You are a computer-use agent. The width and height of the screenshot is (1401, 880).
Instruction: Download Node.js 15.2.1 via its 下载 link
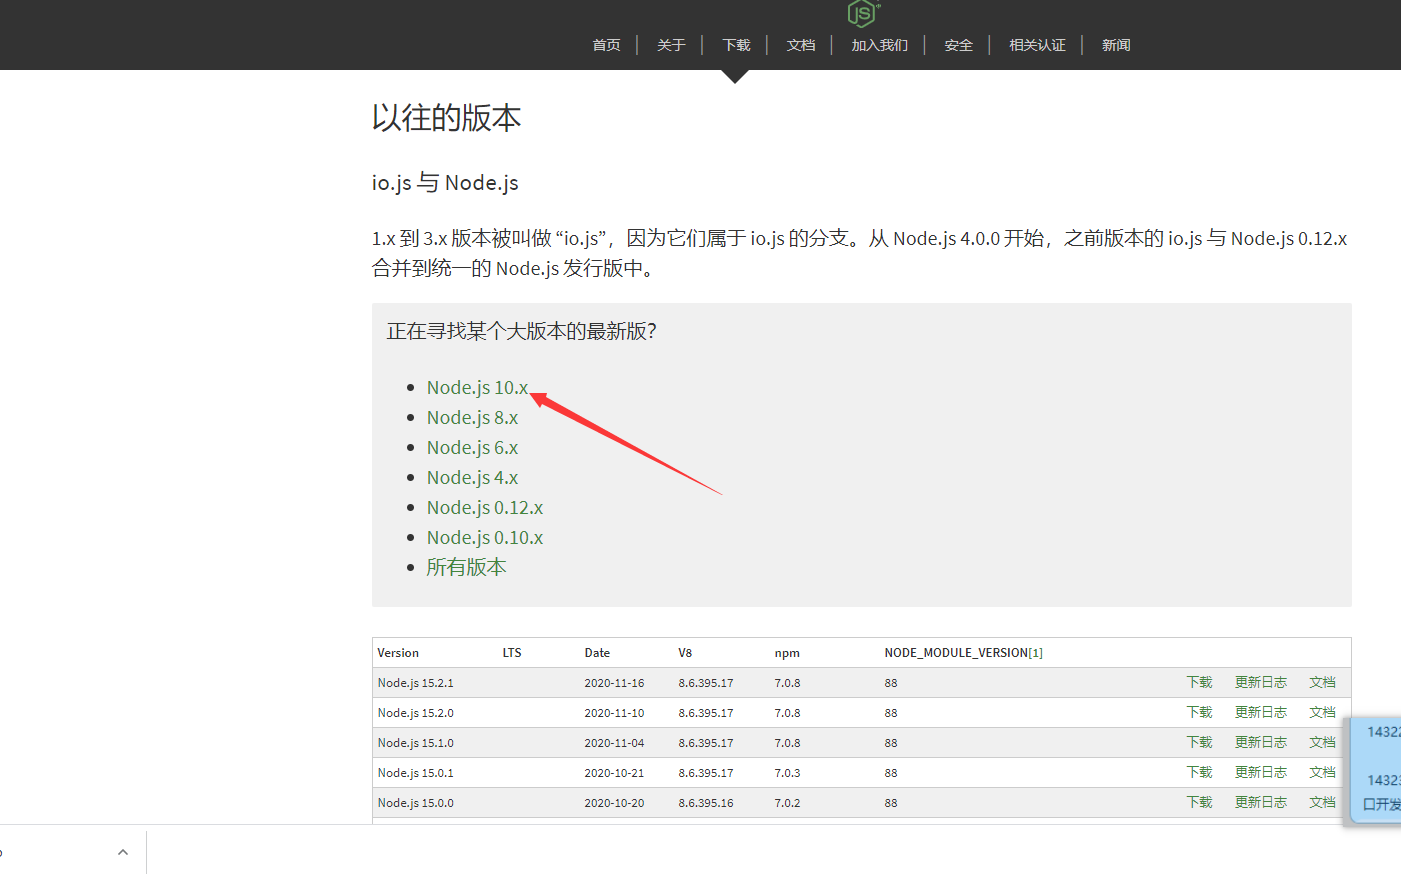point(1198,682)
